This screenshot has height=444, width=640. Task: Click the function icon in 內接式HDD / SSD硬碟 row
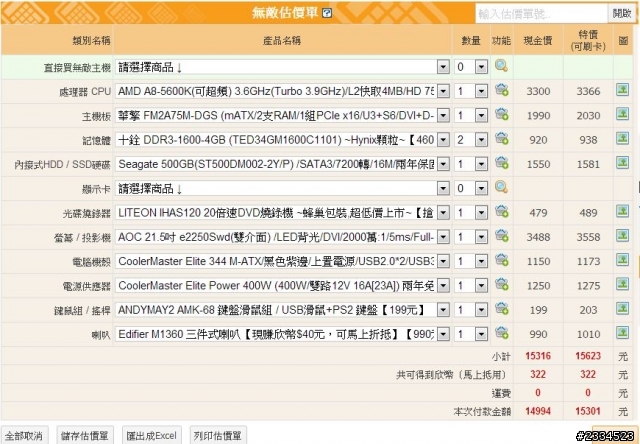(x=502, y=163)
